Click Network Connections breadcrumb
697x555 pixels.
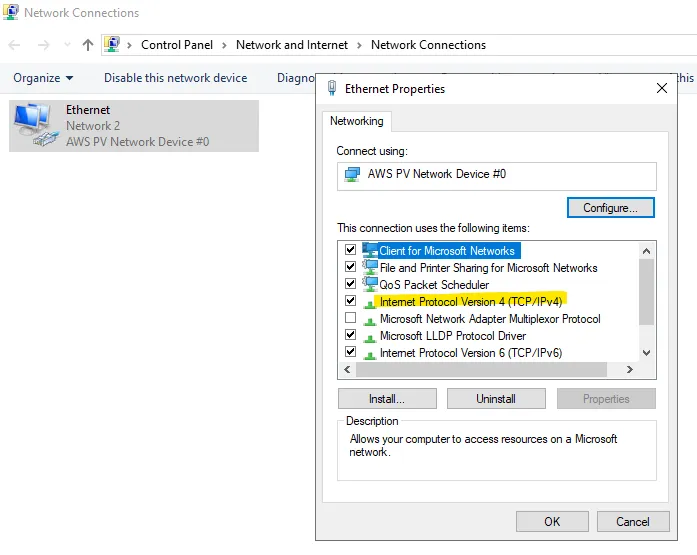(428, 45)
